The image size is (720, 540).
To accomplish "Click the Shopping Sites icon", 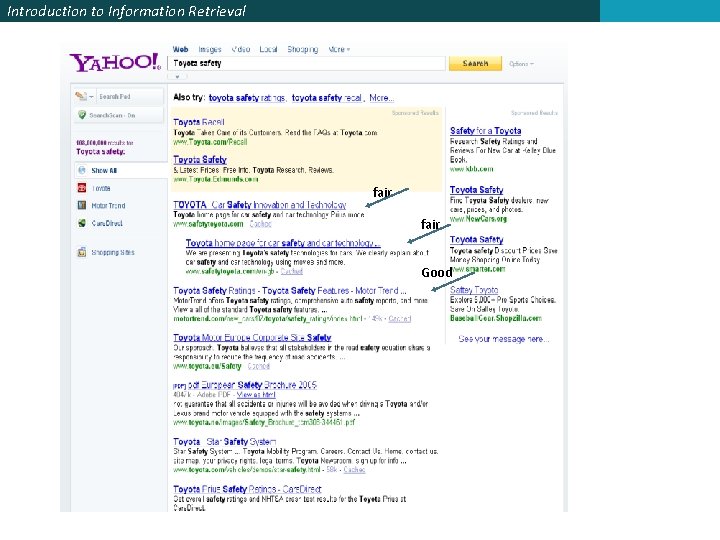I will [x=82, y=252].
